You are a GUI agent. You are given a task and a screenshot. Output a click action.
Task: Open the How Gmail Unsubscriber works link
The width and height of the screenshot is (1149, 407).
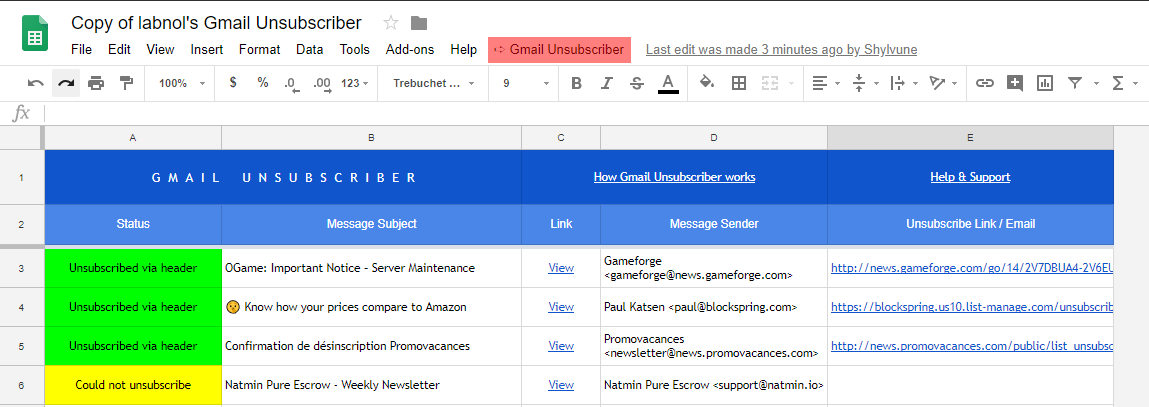(674, 177)
